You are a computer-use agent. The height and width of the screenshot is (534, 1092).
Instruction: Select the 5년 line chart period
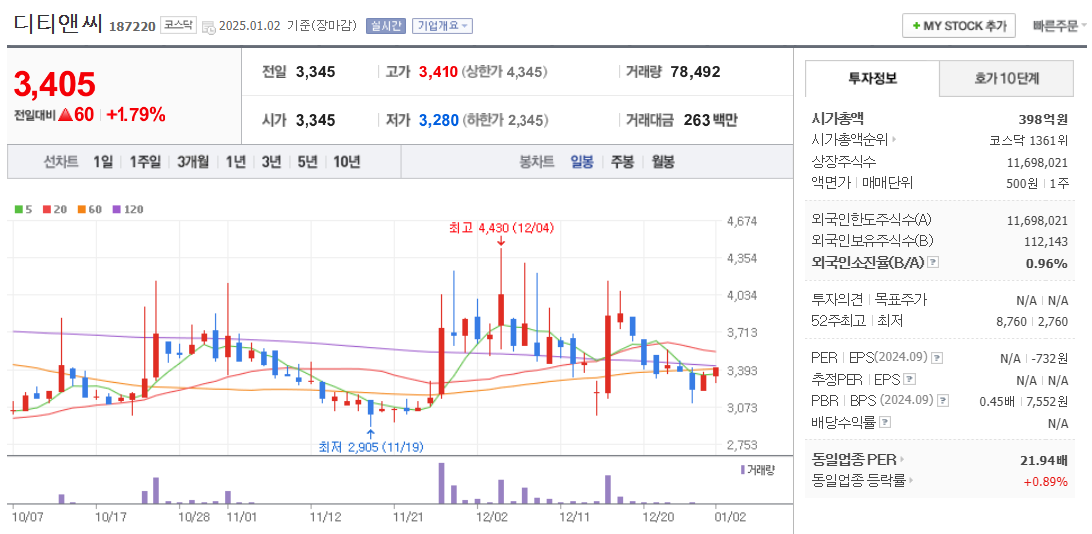(x=307, y=162)
